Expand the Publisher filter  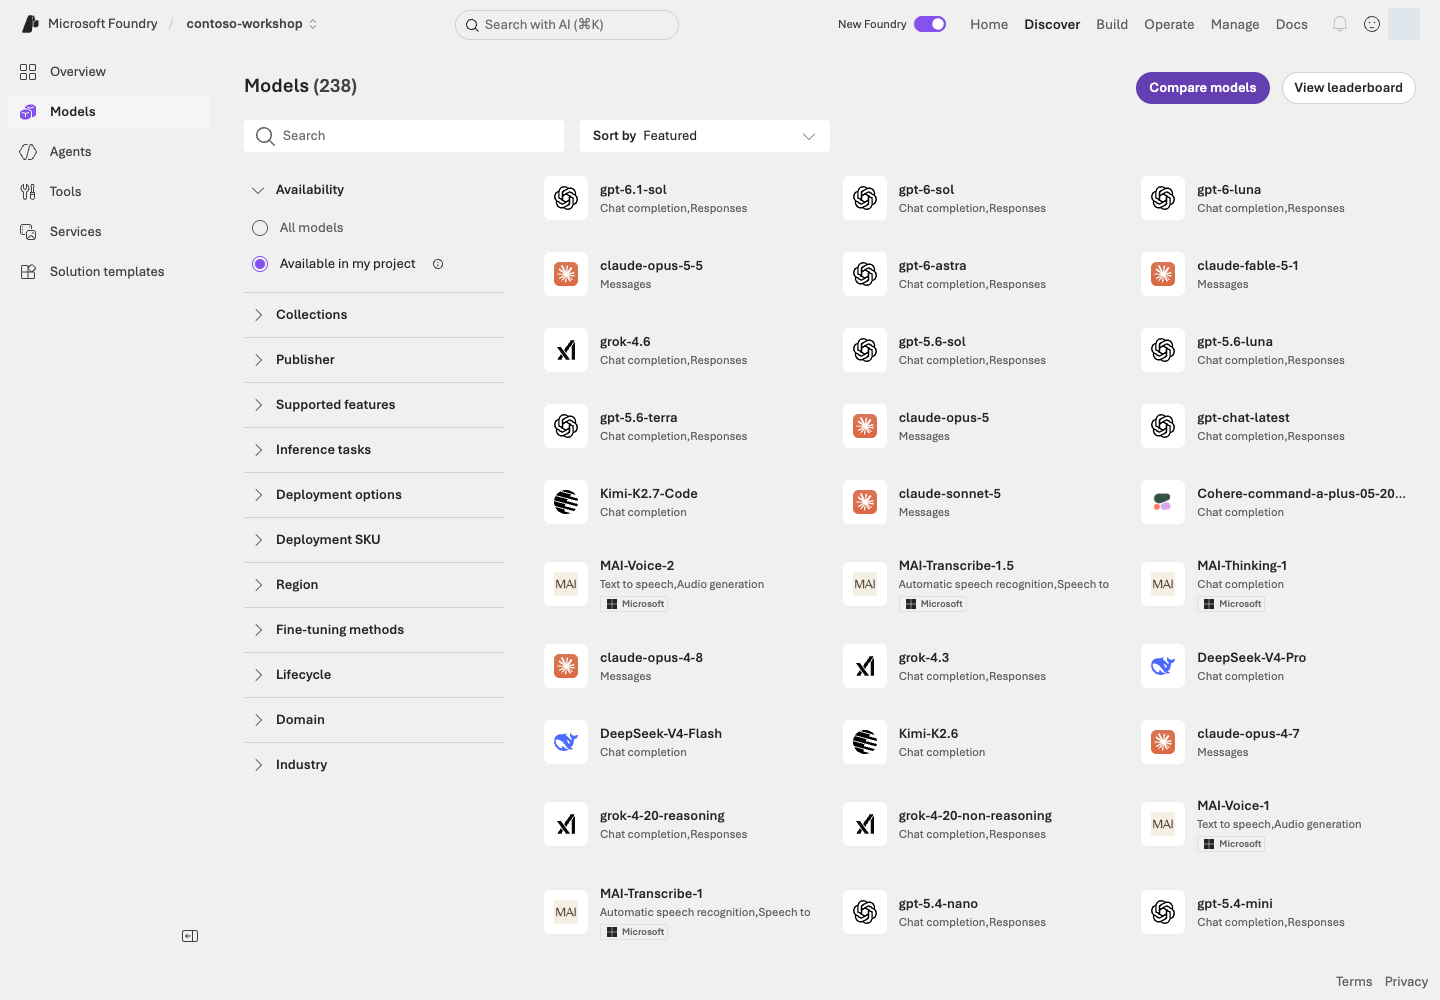374,360
